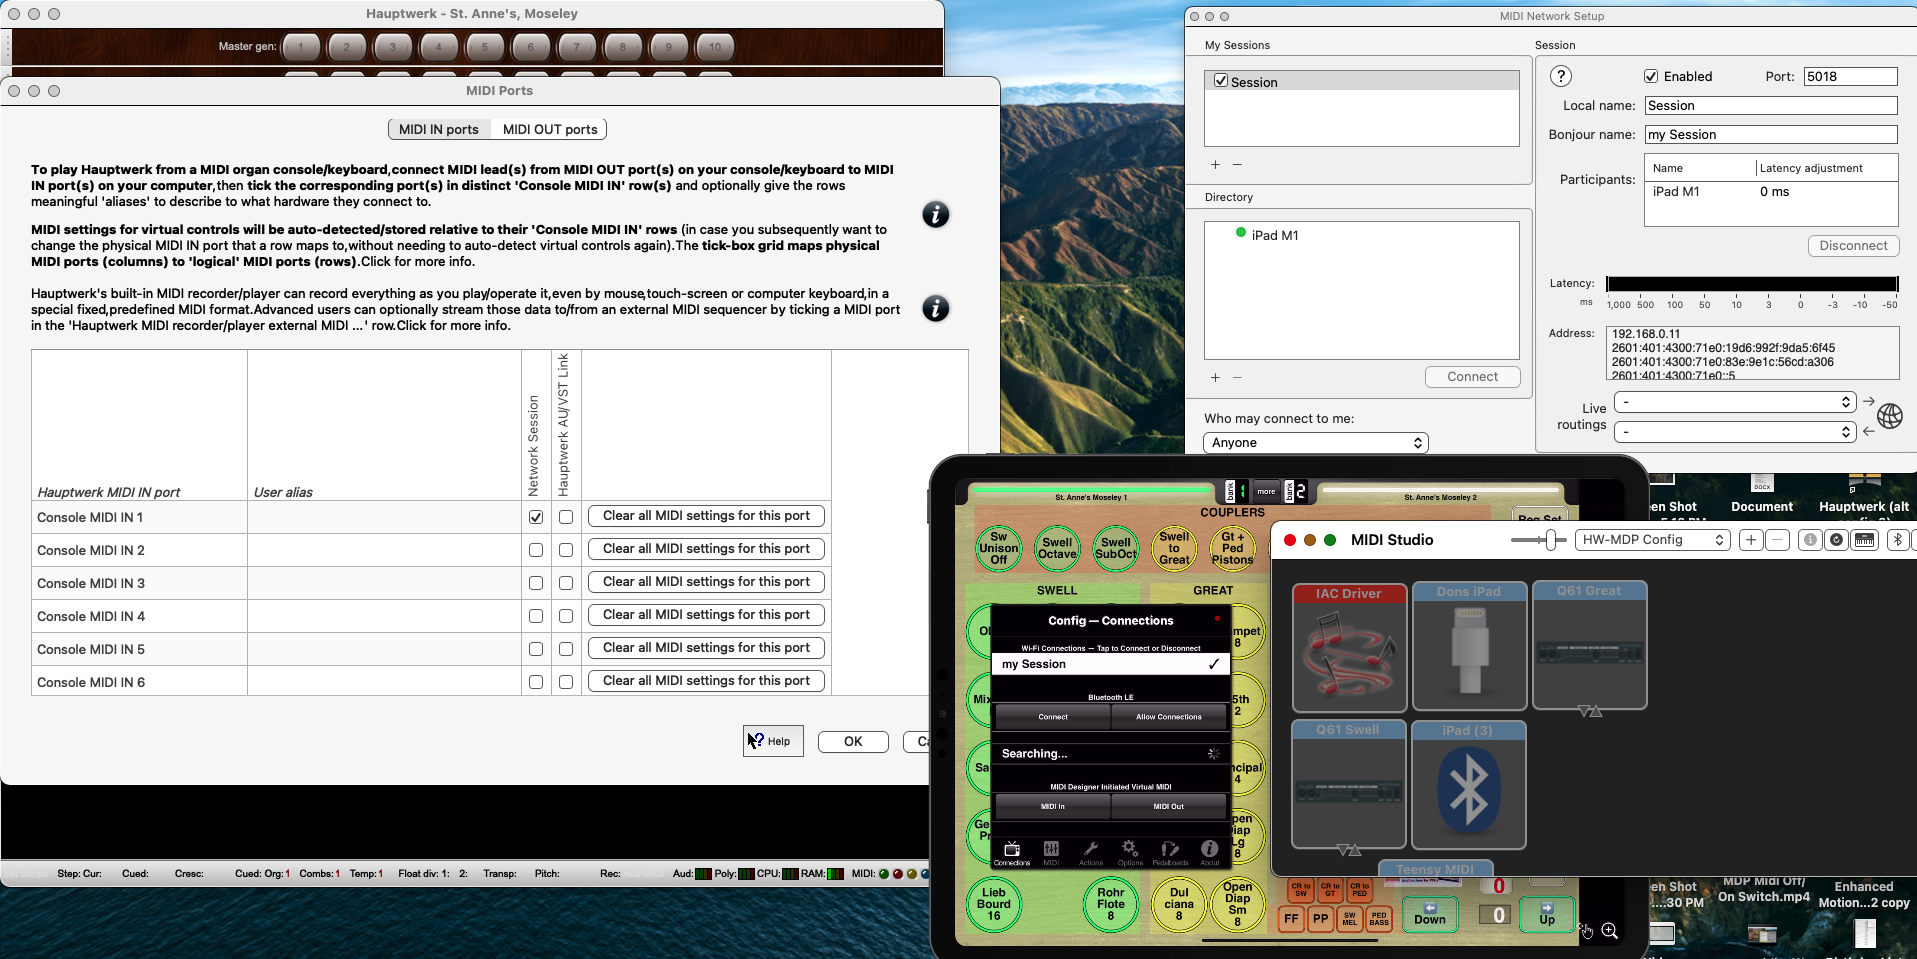
Task: Switch to the MIDI OUT ports tab
Action: point(550,129)
